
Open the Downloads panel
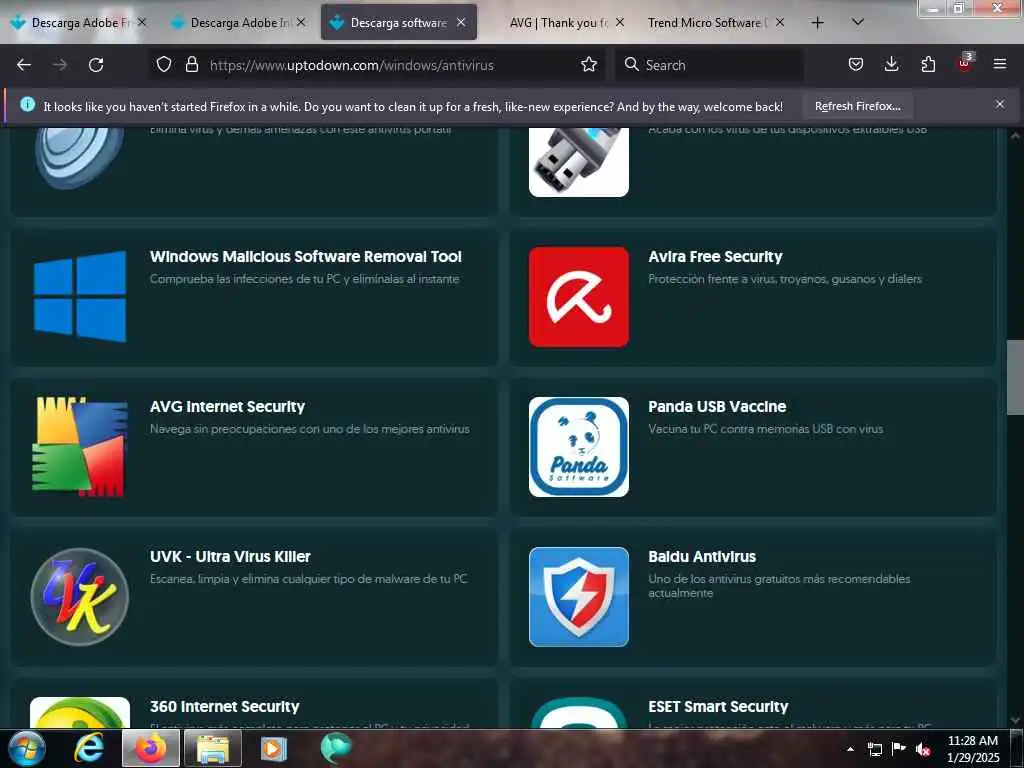[x=891, y=65]
